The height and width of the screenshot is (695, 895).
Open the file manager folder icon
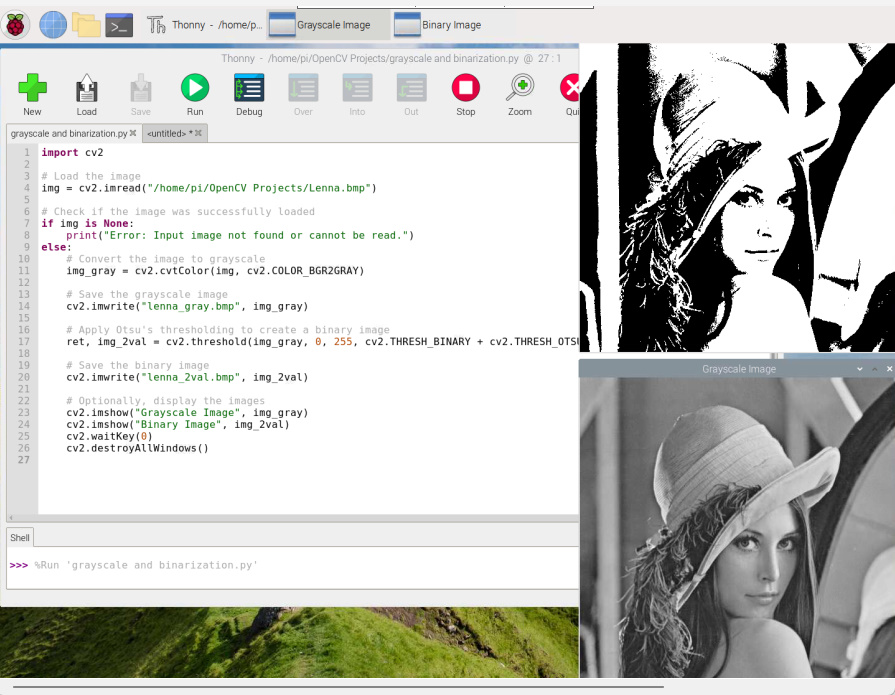(86, 25)
